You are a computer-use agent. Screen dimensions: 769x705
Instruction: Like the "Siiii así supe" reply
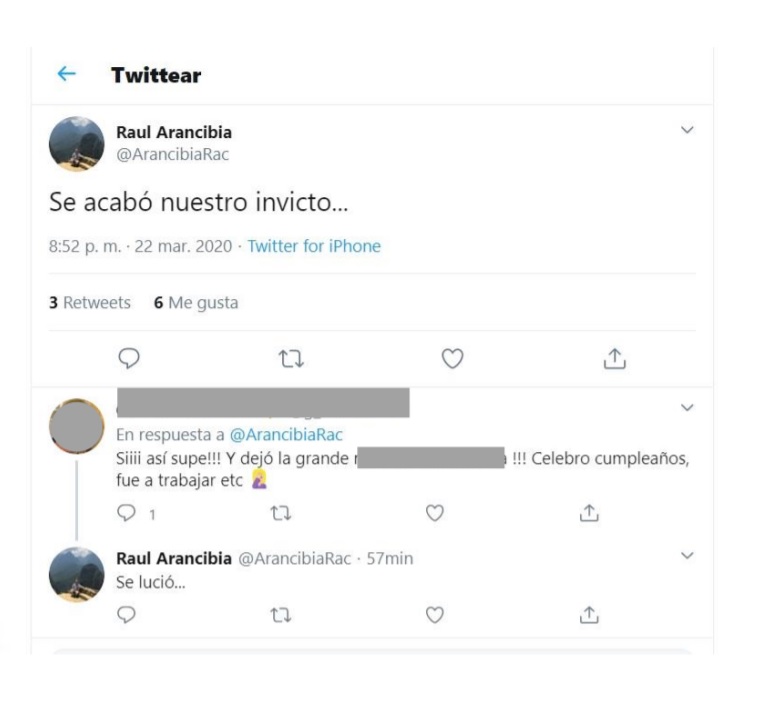(x=434, y=513)
